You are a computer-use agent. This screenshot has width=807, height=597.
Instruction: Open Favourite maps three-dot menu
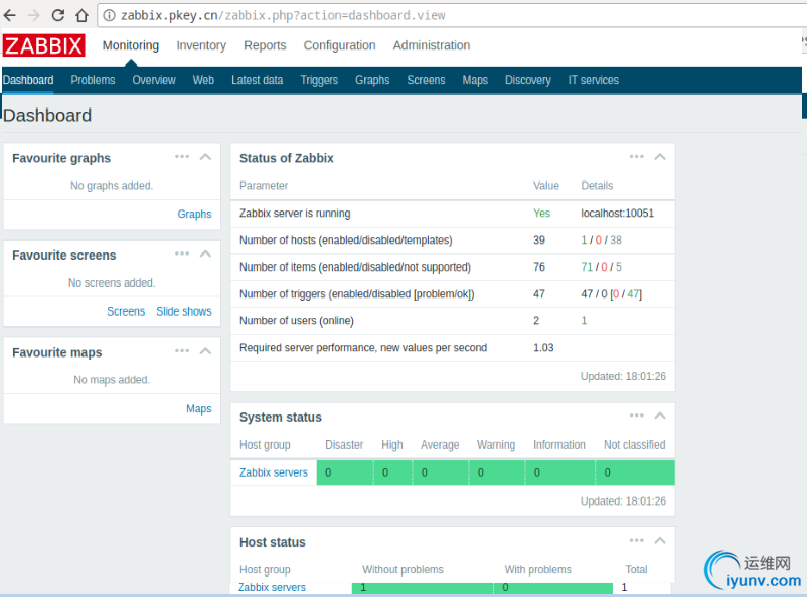click(182, 350)
